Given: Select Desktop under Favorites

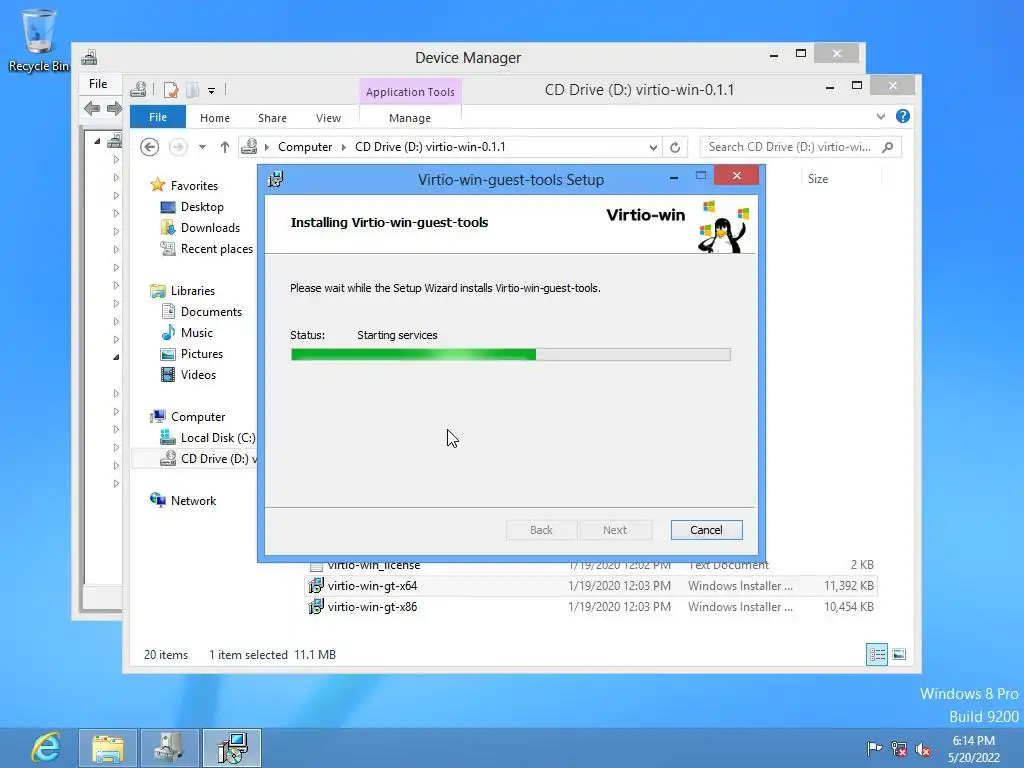Looking at the screenshot, I should click(x=202, y=206).
